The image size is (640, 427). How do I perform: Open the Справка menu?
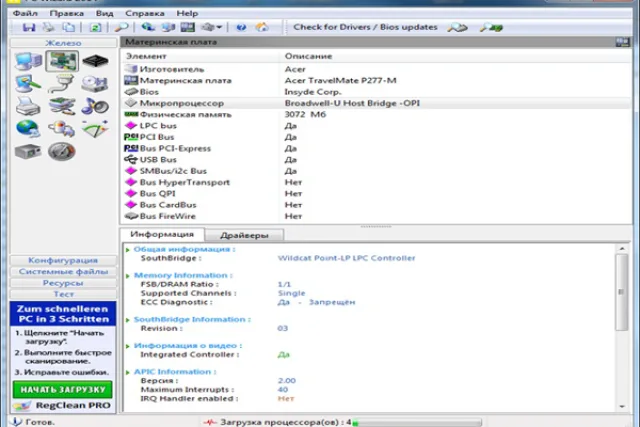(x=145, y=13)
